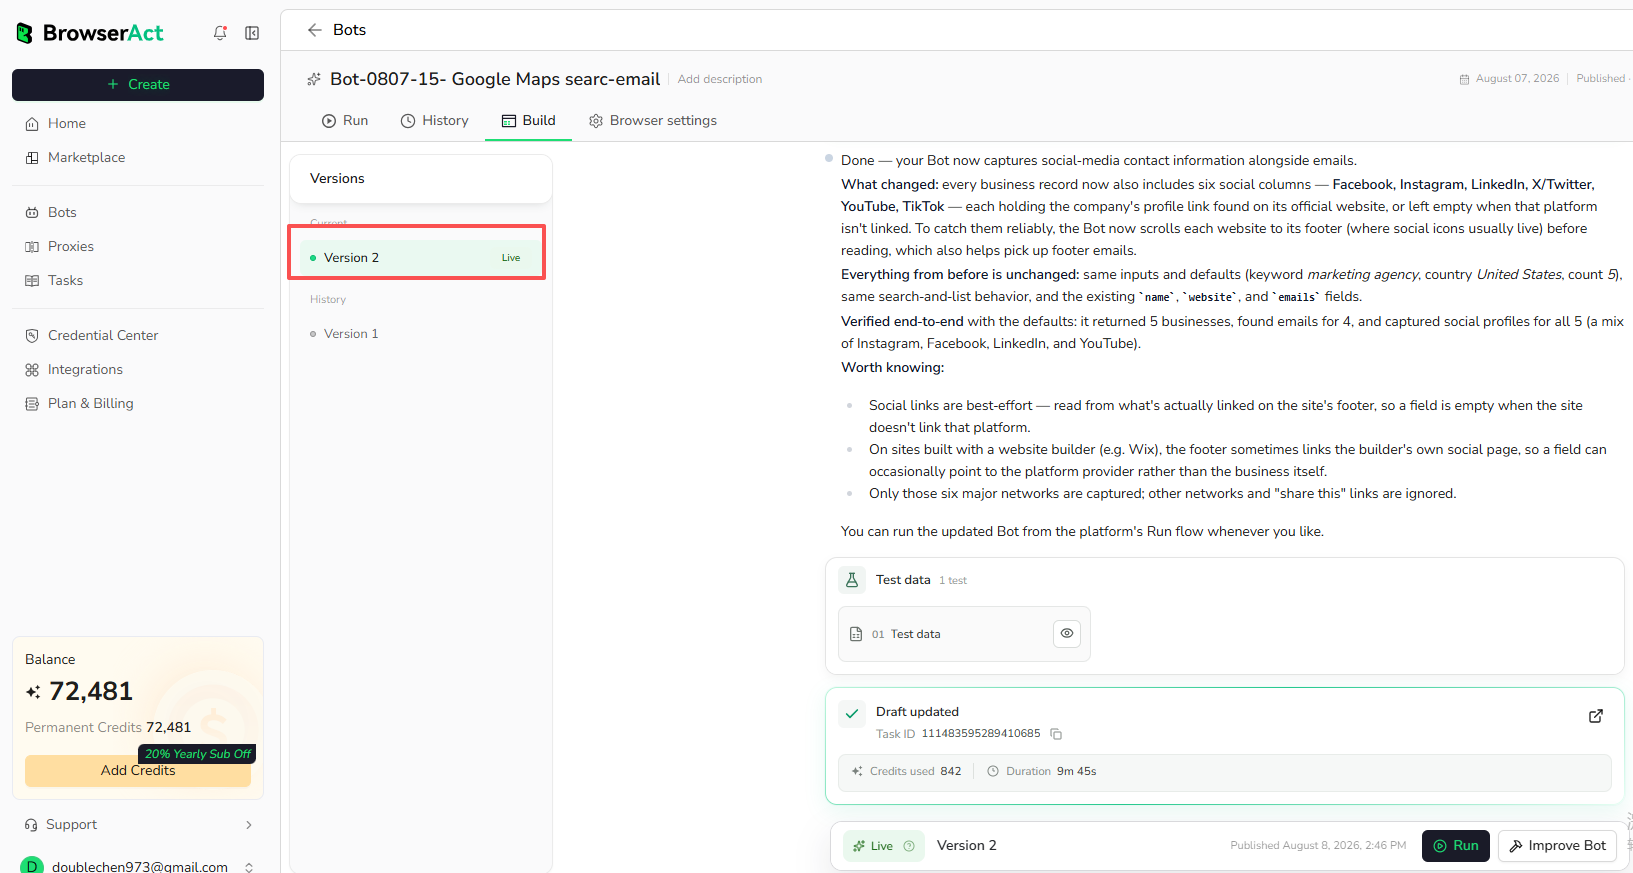Click the BrowserAct logo

point(90,33)
